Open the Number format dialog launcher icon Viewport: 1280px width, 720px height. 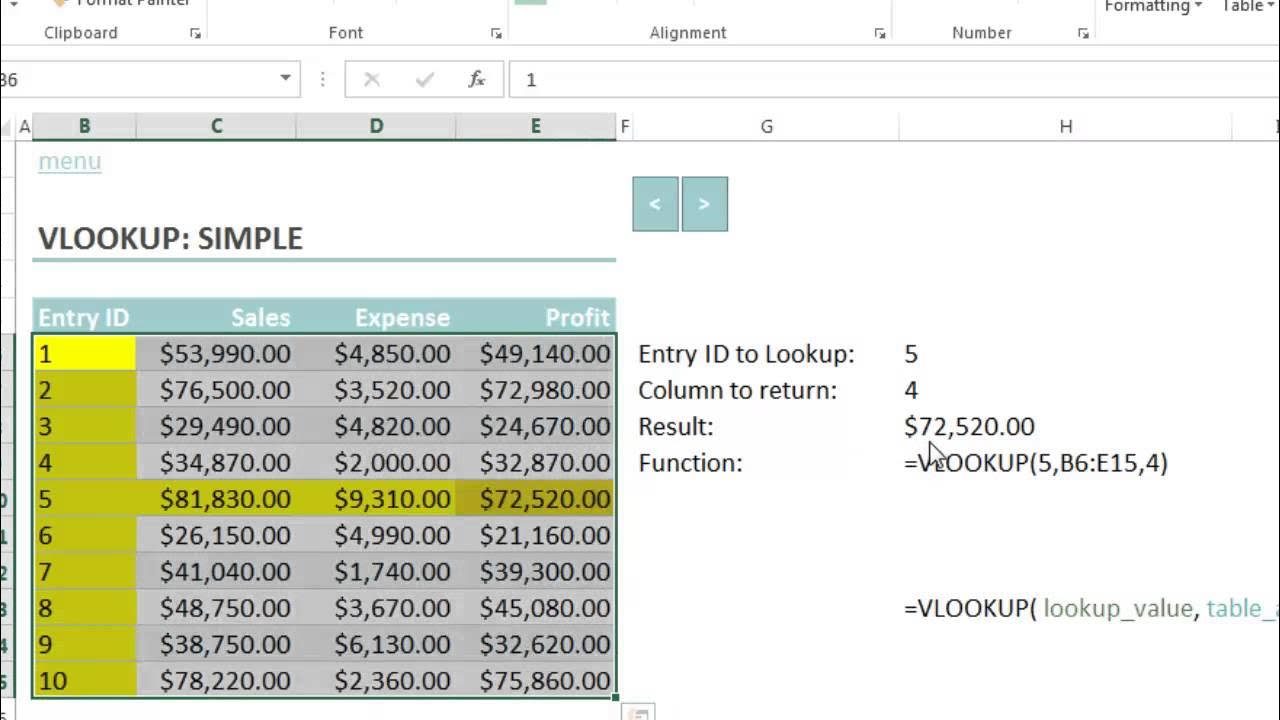[1083, 33]
